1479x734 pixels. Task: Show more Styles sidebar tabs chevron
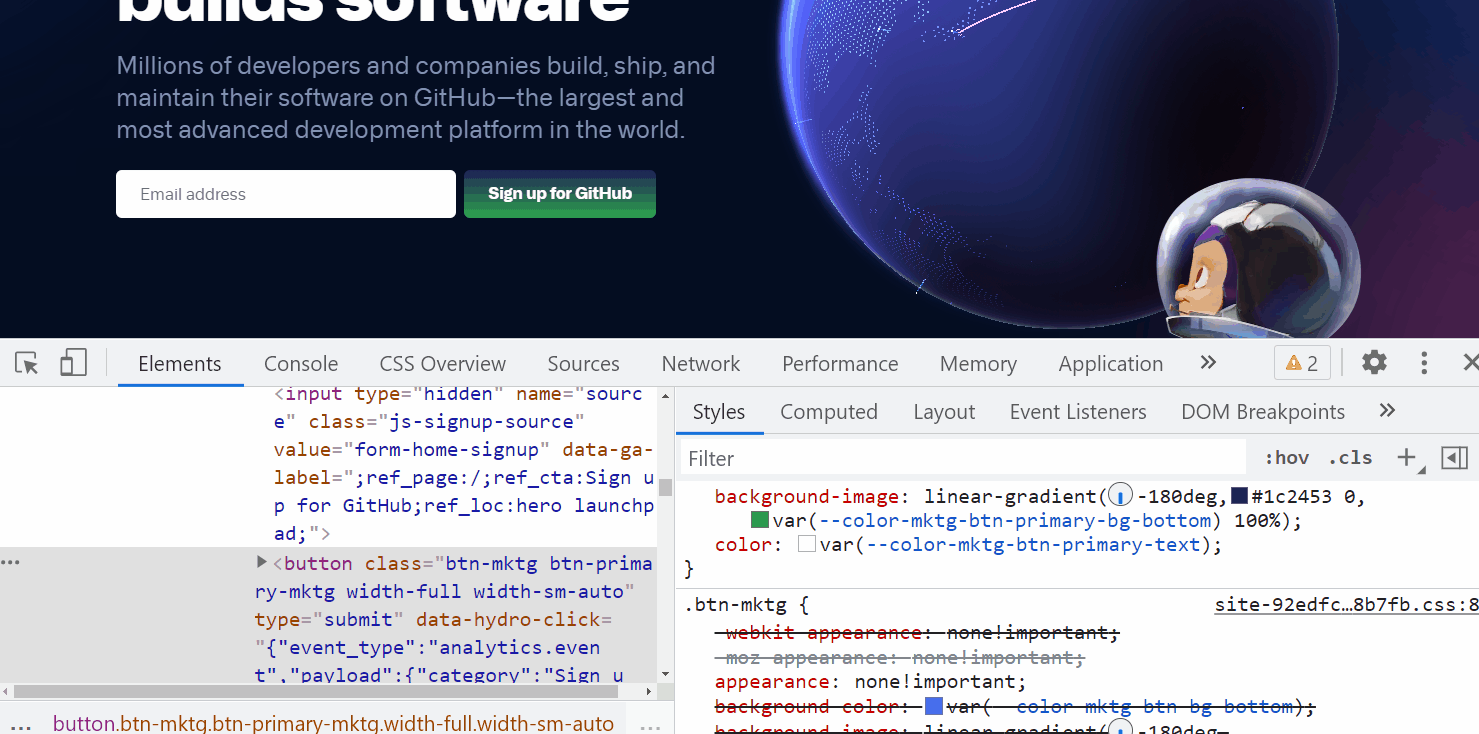(x=1387, y=410)
